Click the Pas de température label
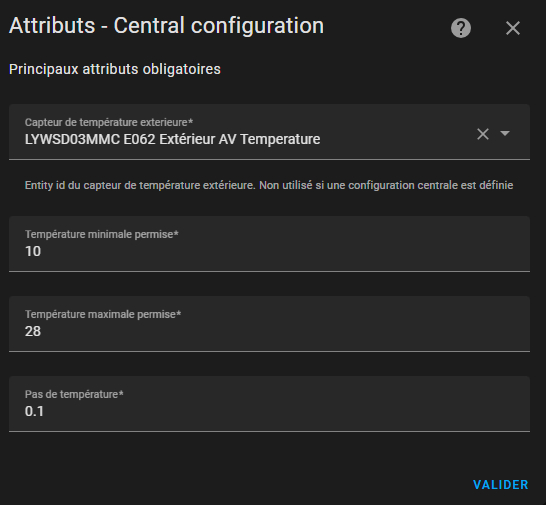The image size is (546, 505). click(x=74, y=394)
